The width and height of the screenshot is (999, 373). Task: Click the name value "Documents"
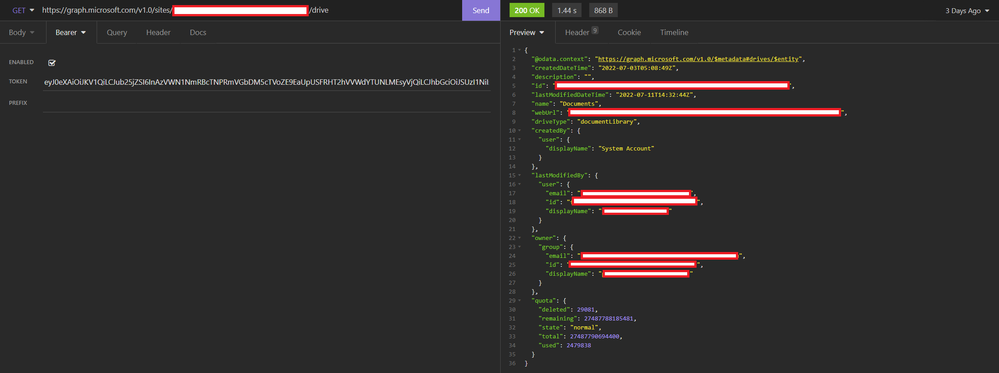click(580, 103)
